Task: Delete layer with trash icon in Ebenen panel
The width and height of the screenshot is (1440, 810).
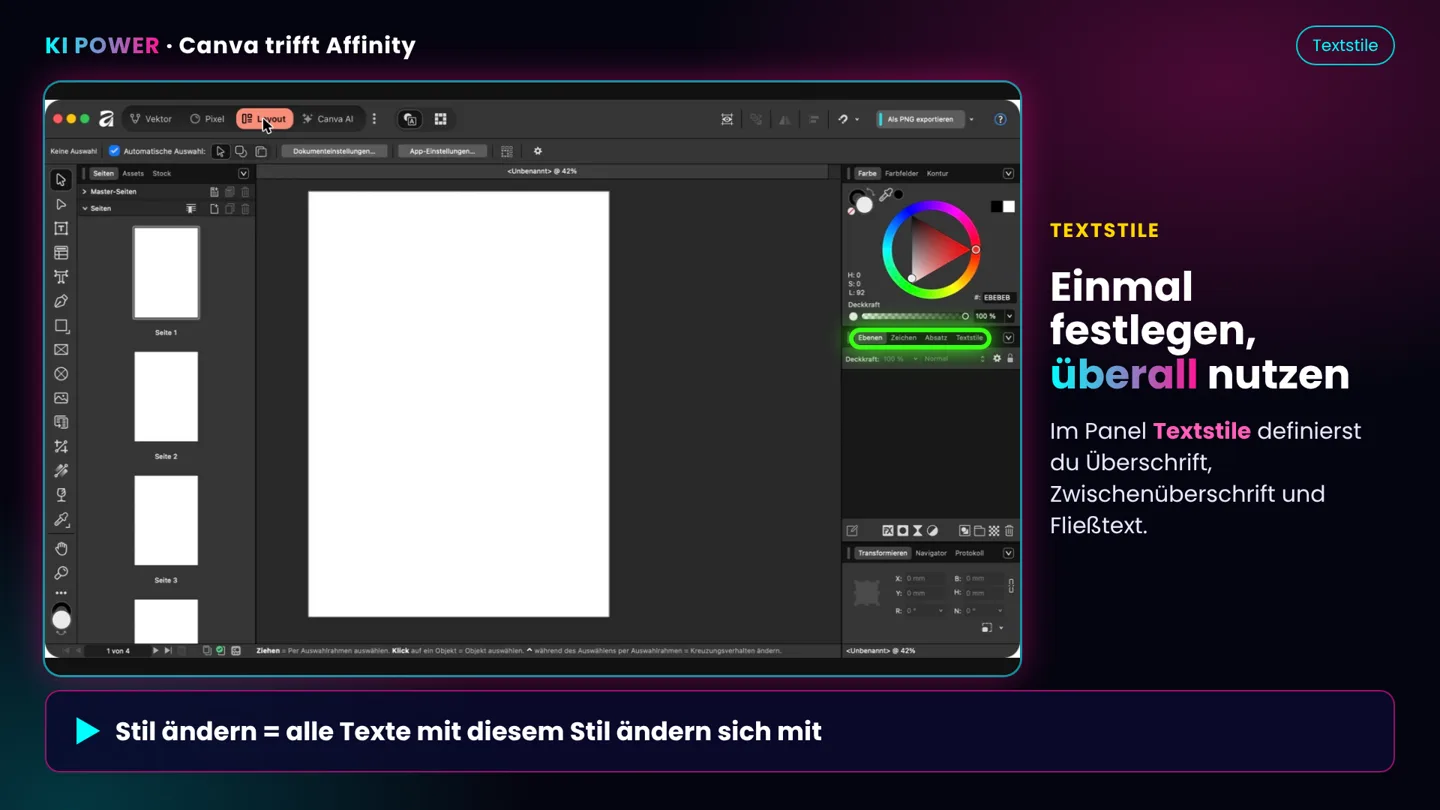Action: pyautogui.click(x=1009, y=531)
